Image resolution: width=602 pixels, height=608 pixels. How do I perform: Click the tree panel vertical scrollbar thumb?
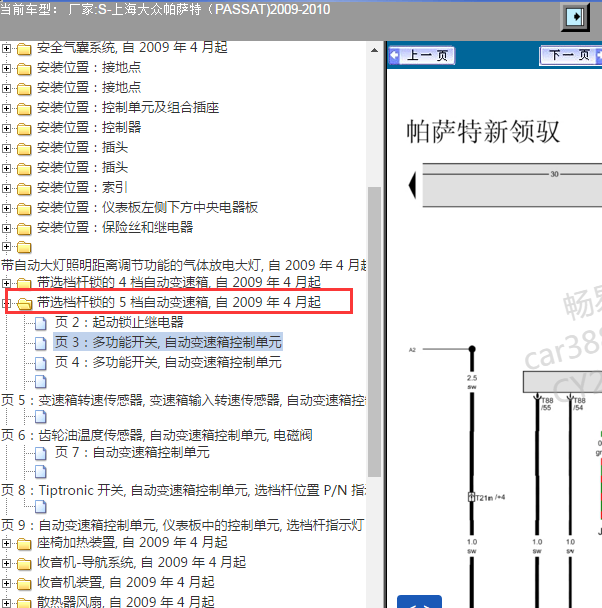[374, 332]
